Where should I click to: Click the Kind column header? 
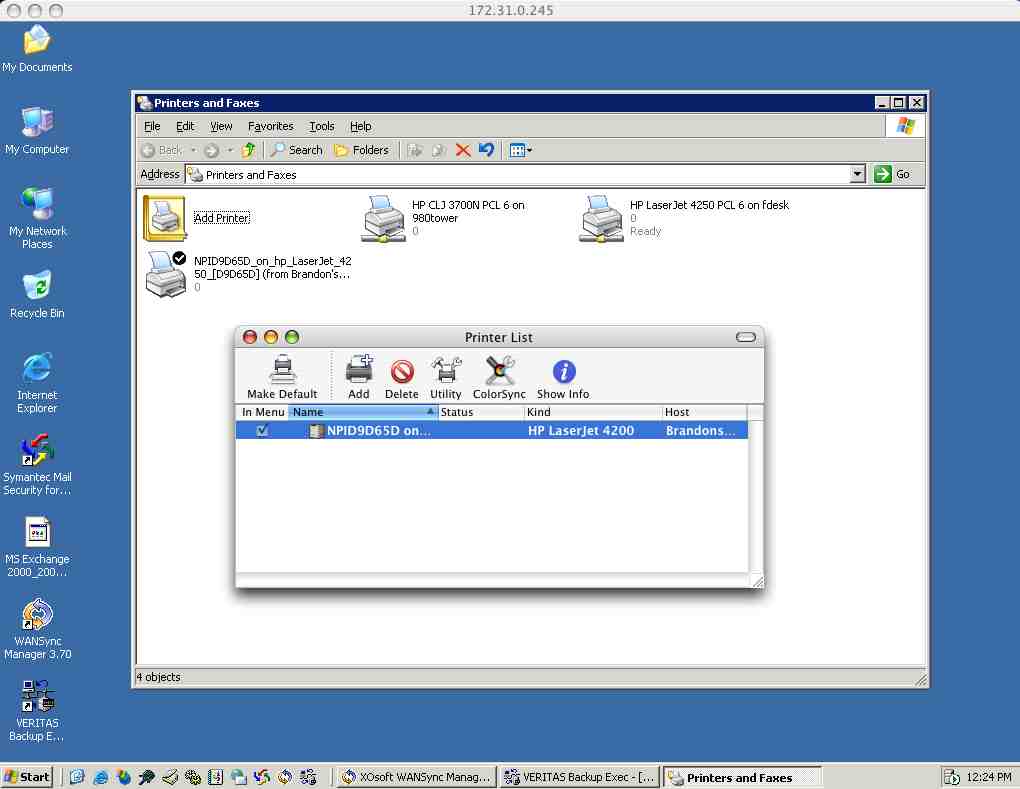[593, 412]
